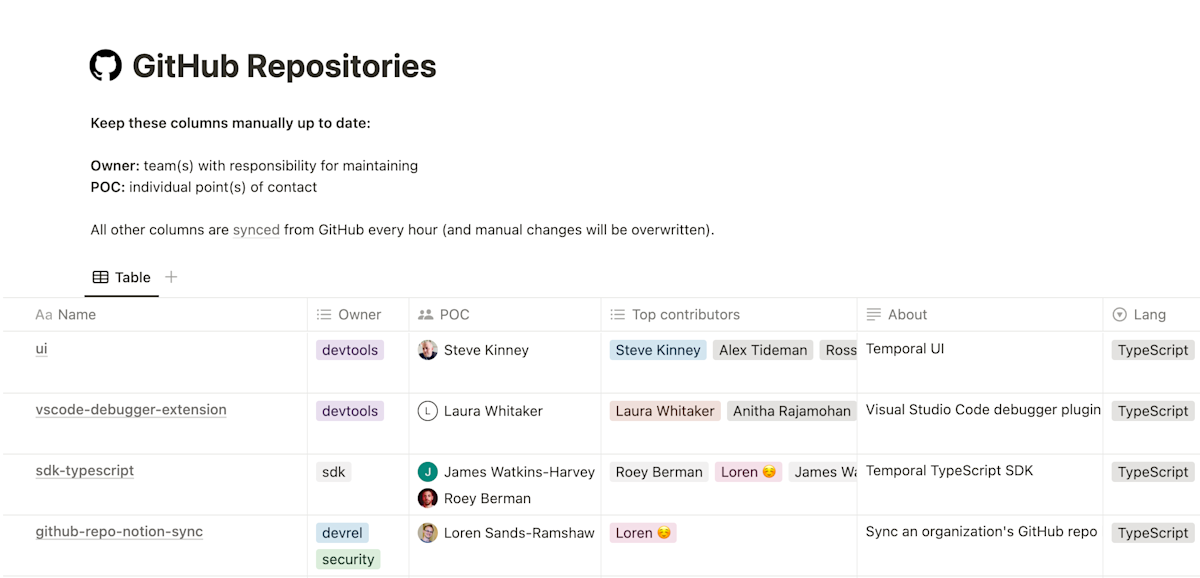This screenshot has width=1200, height=578.
Task: Select the Table view tab
Action: point(122,277)
